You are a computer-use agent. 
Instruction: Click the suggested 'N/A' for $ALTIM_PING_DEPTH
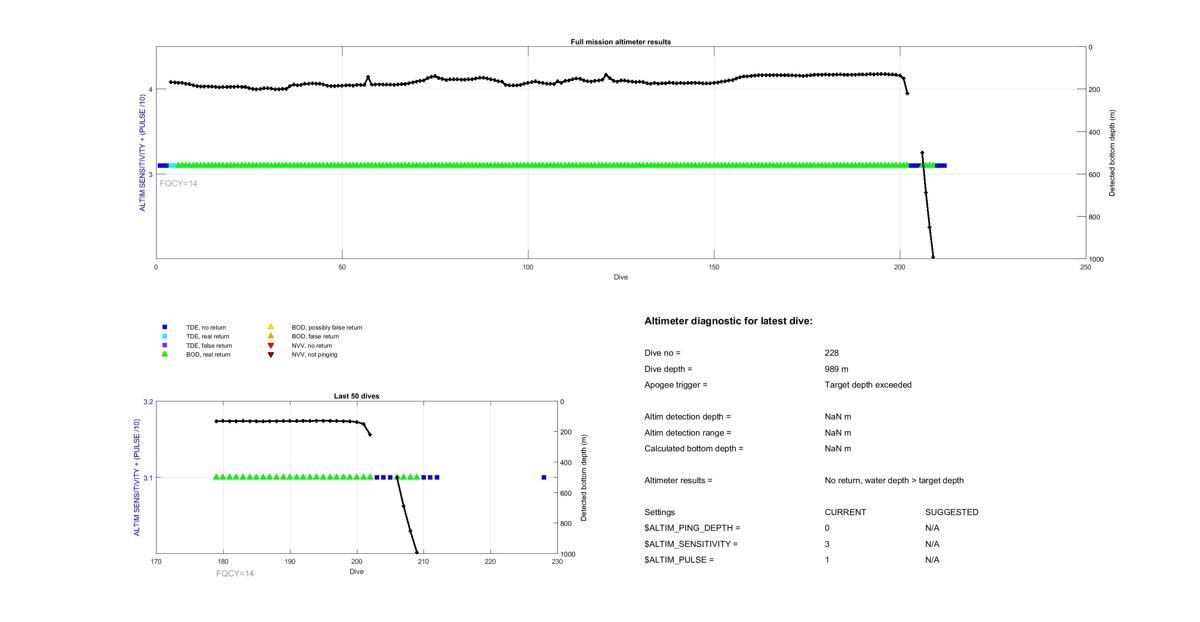(x=933, y=528)
